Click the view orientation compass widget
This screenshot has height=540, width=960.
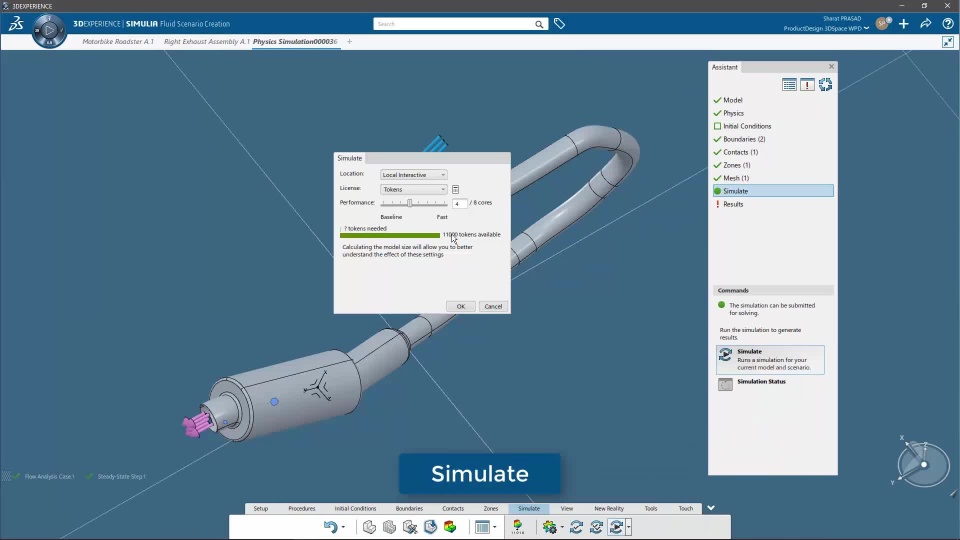pyautogui.click(x=923, y=463)
